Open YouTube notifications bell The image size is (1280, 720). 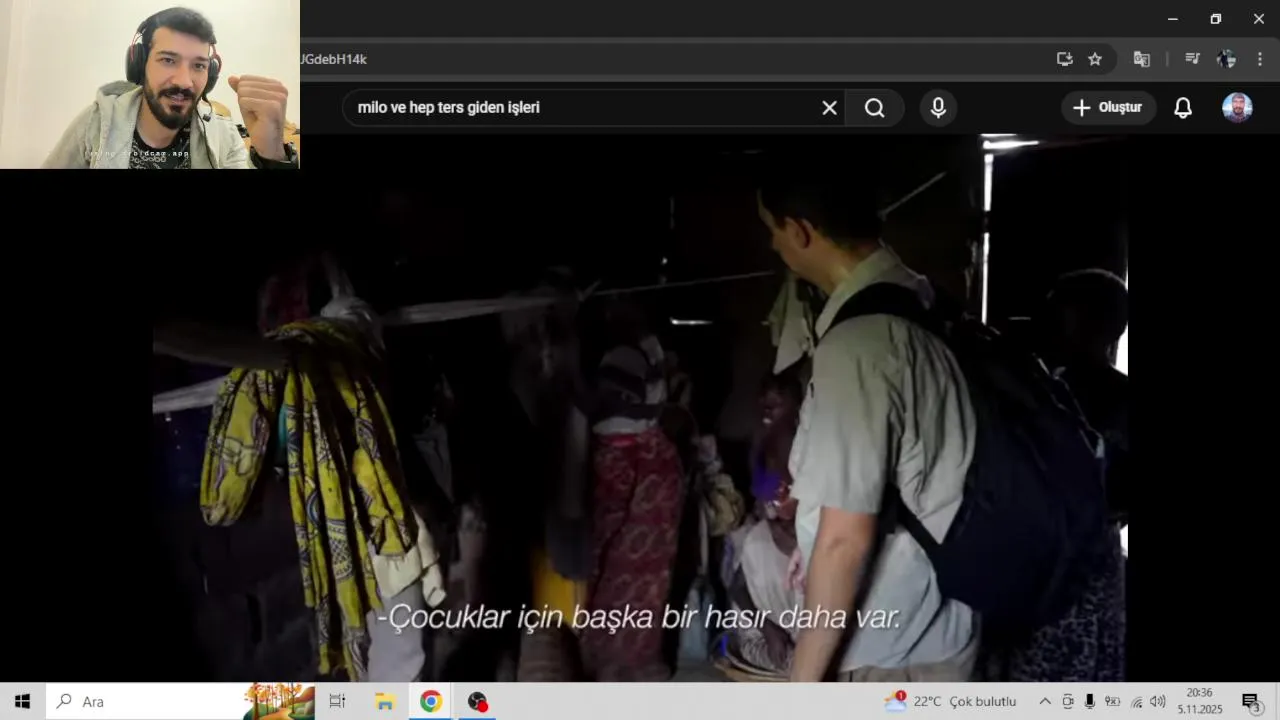click(x=1183, y=108)
